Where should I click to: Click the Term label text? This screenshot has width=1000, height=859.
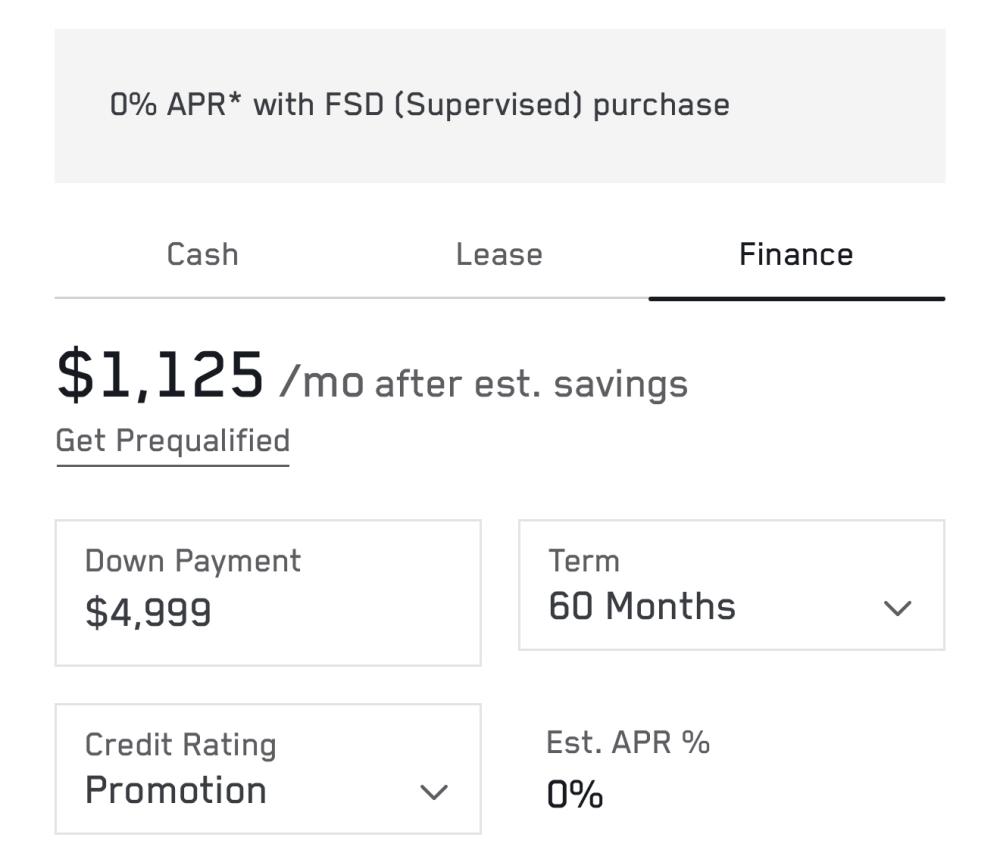click(x=583, y=561)
